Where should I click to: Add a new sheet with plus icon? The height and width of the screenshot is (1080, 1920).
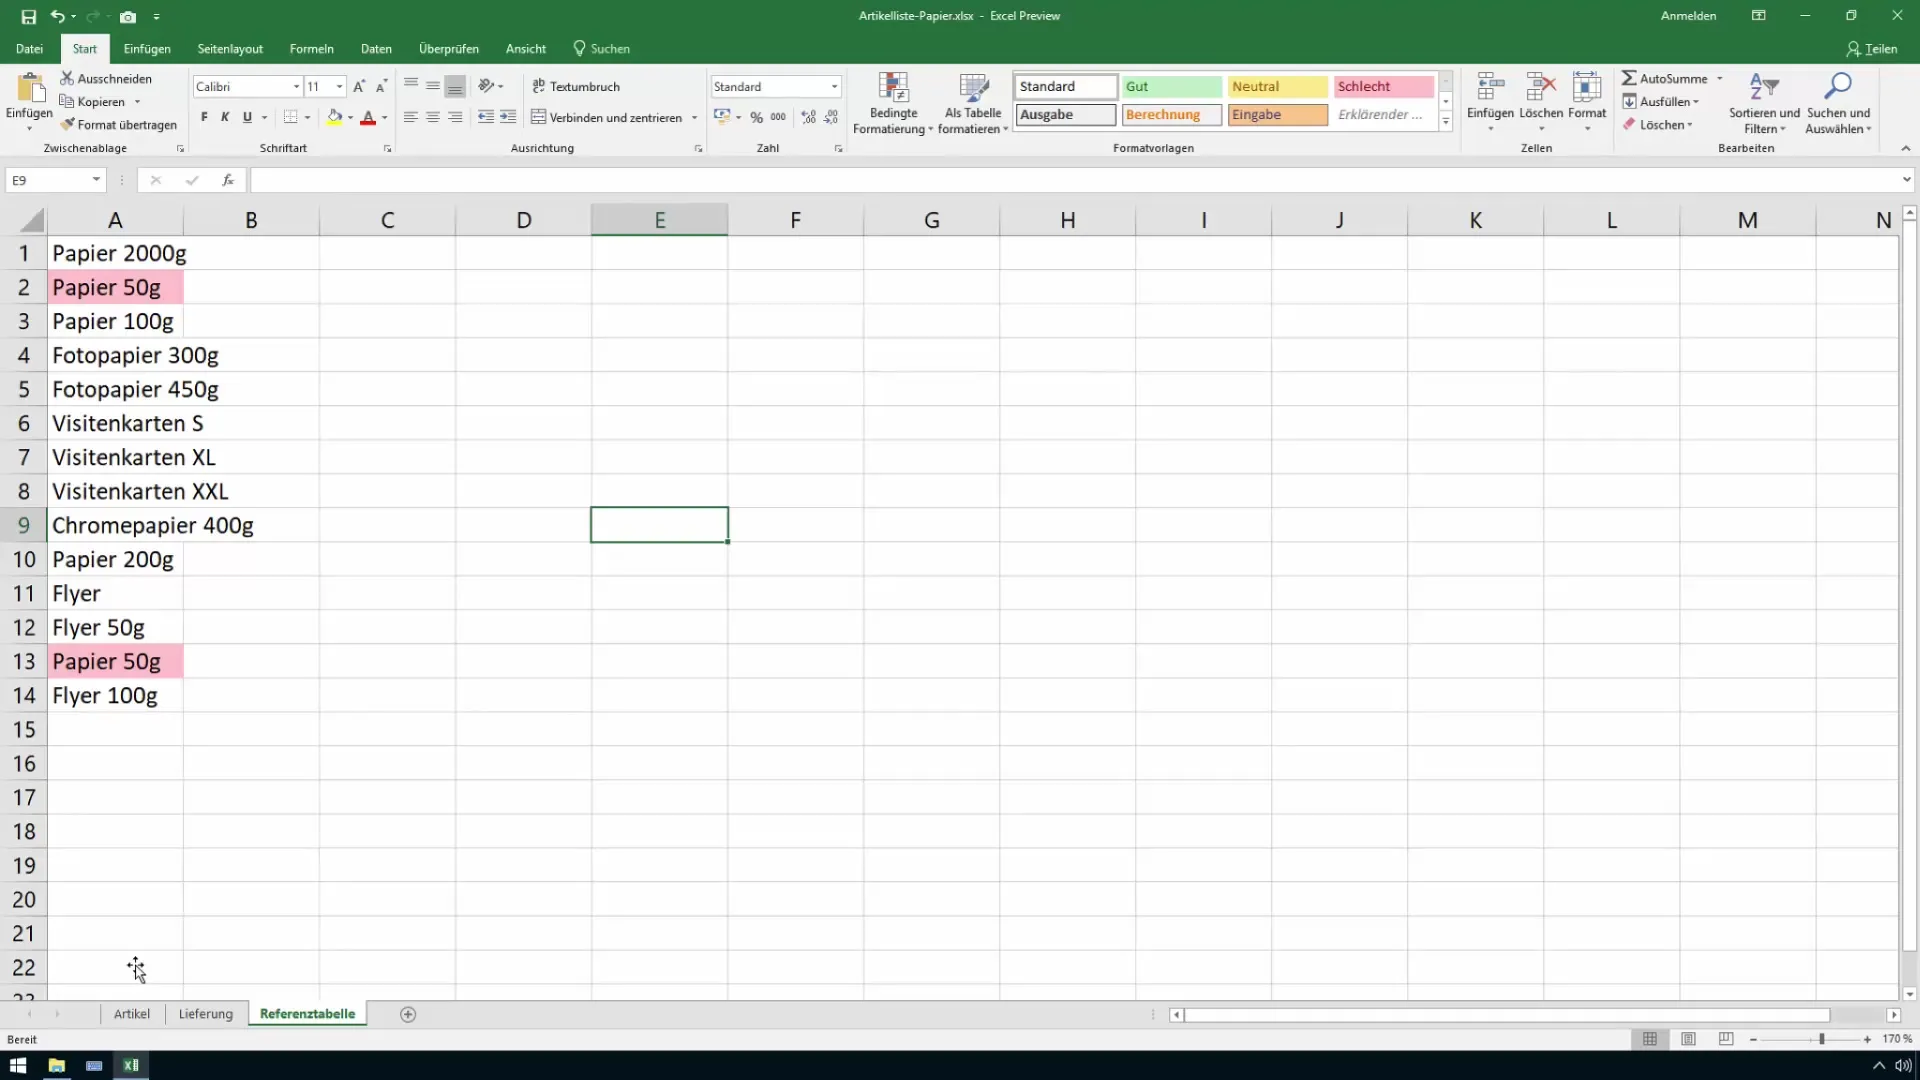pos(408,1014)
